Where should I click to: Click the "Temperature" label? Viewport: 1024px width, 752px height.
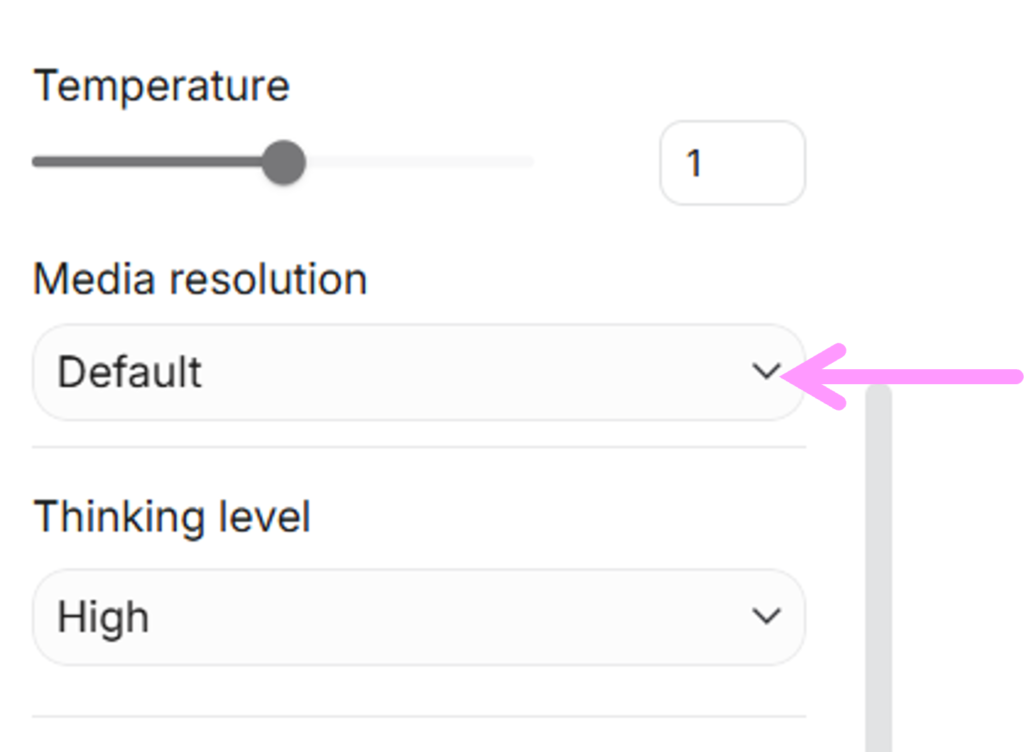(x=161, y=86)
